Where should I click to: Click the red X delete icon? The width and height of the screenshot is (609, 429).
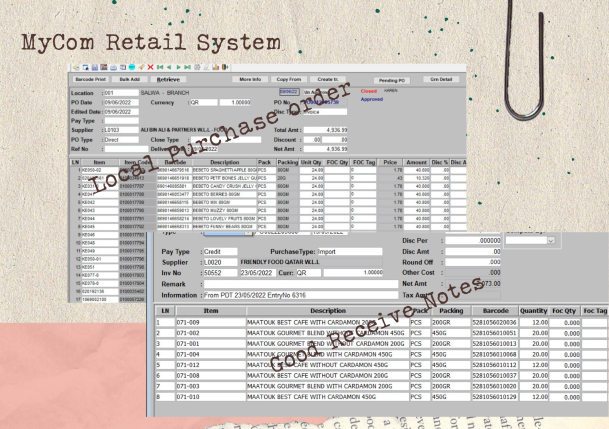(150, 68)
